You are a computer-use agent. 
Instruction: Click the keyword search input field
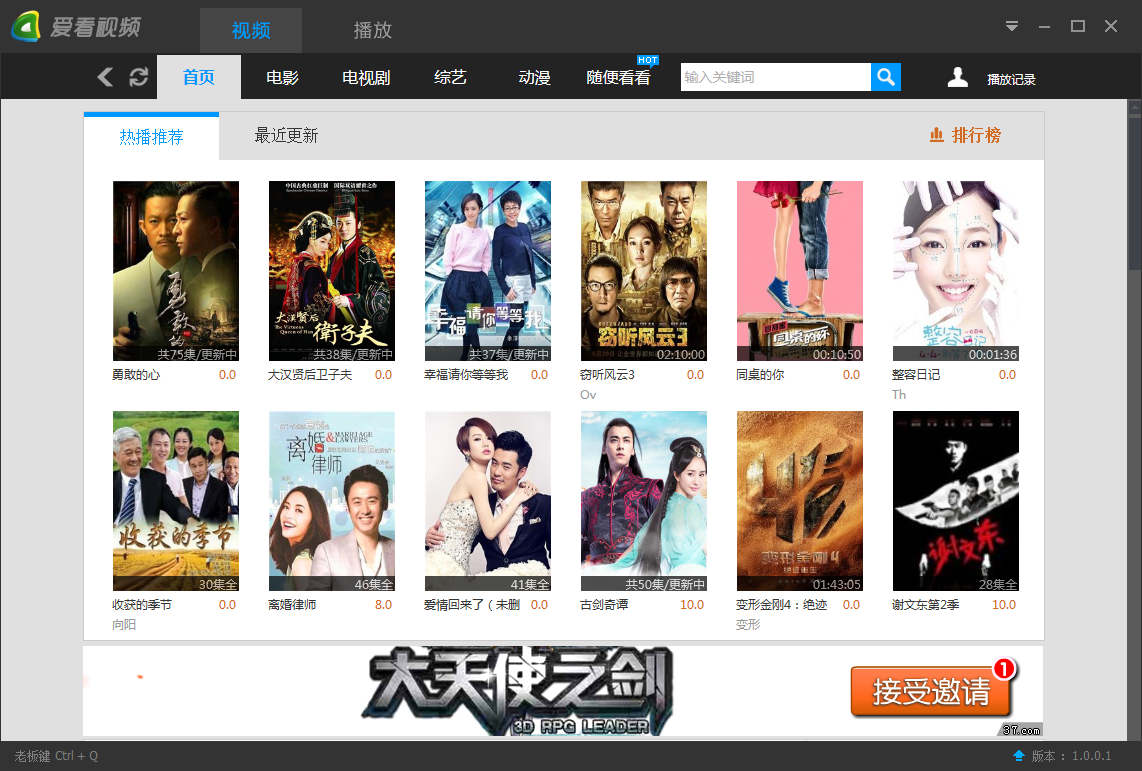click(x=775, y=77)
